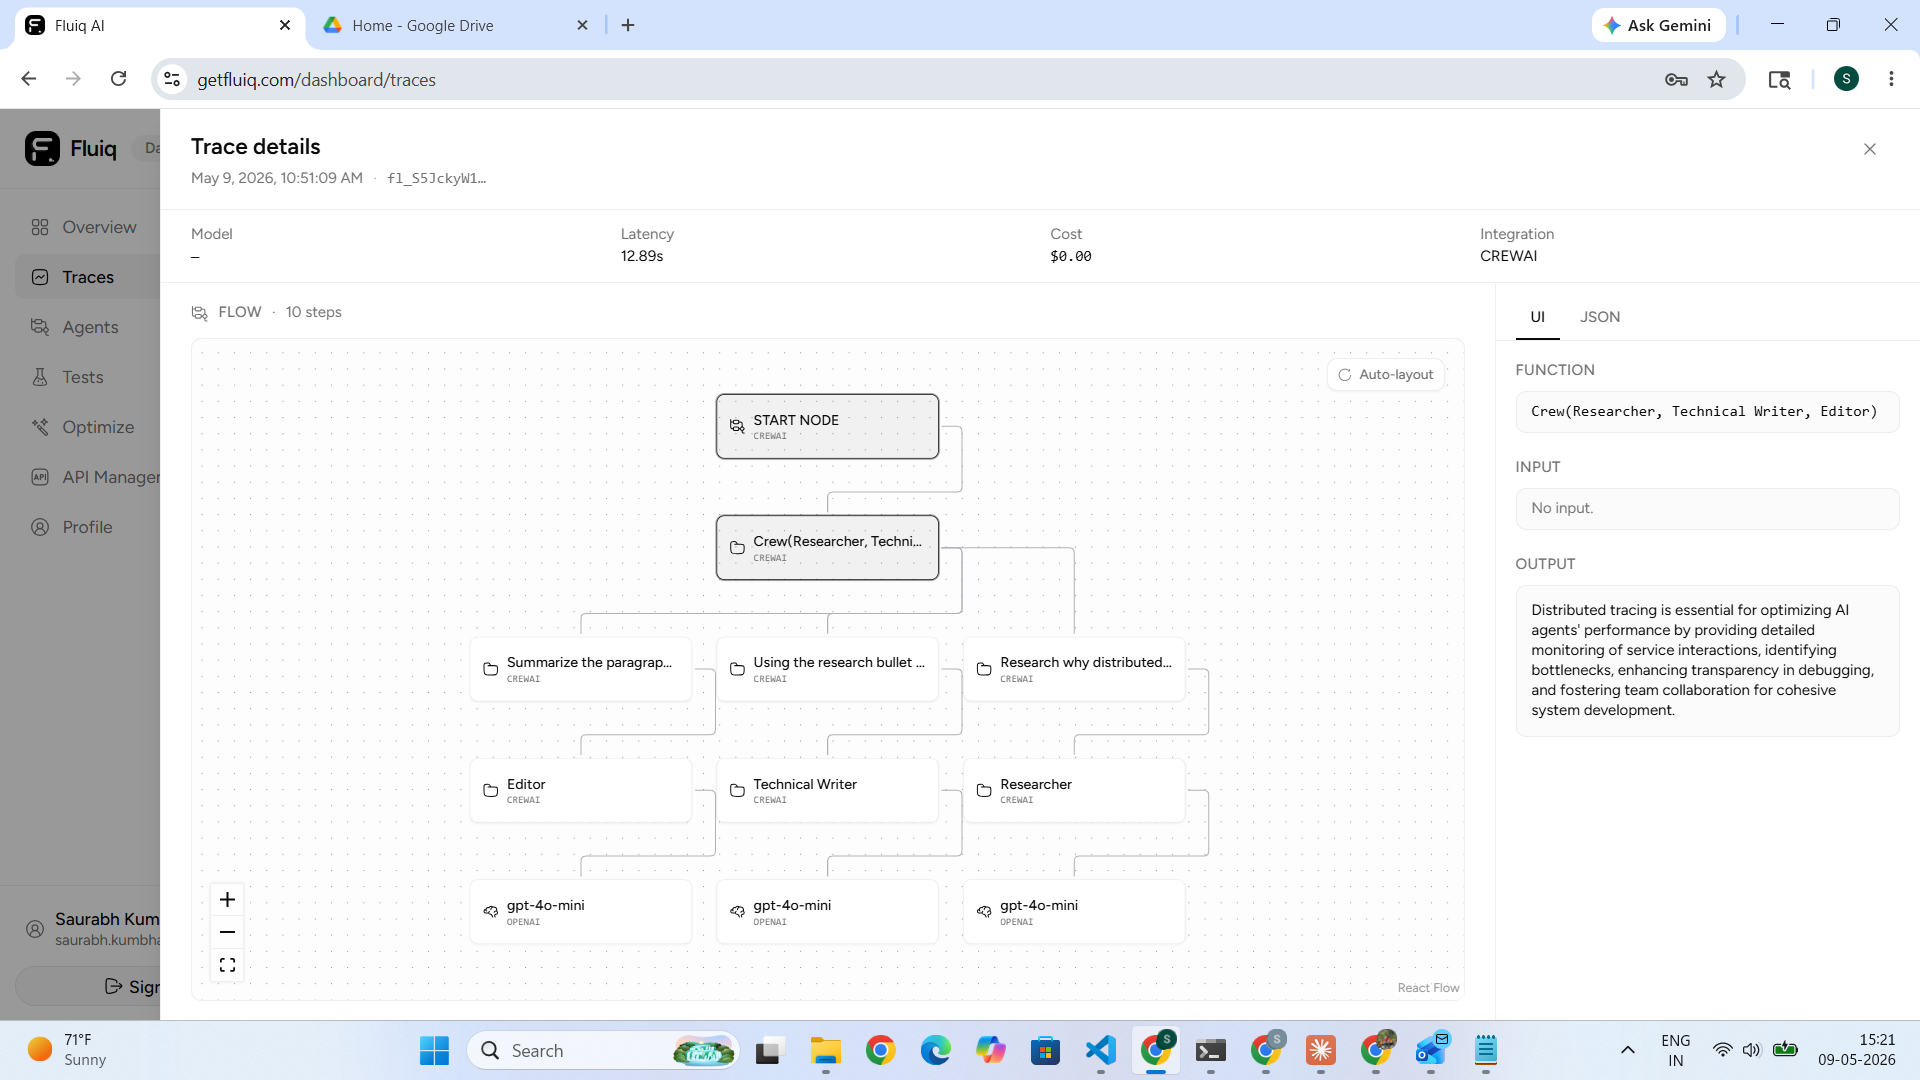Show hidden system tray icons
The height and width of the screenshot is (1080, 1920).
1627,1050
